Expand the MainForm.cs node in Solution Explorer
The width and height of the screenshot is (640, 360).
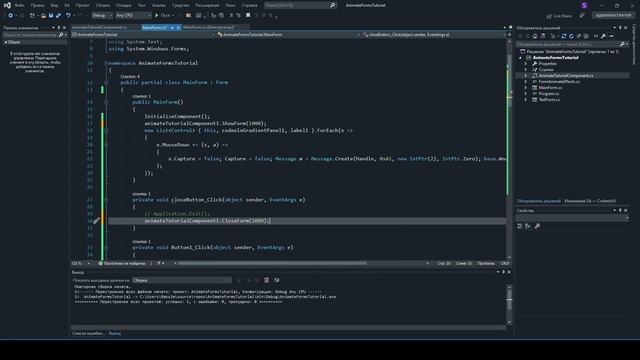point(526,88)
